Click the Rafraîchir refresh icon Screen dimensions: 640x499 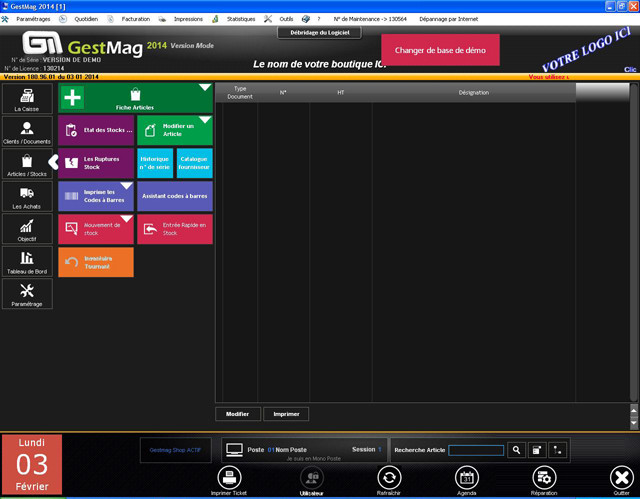tap(389, 479)
